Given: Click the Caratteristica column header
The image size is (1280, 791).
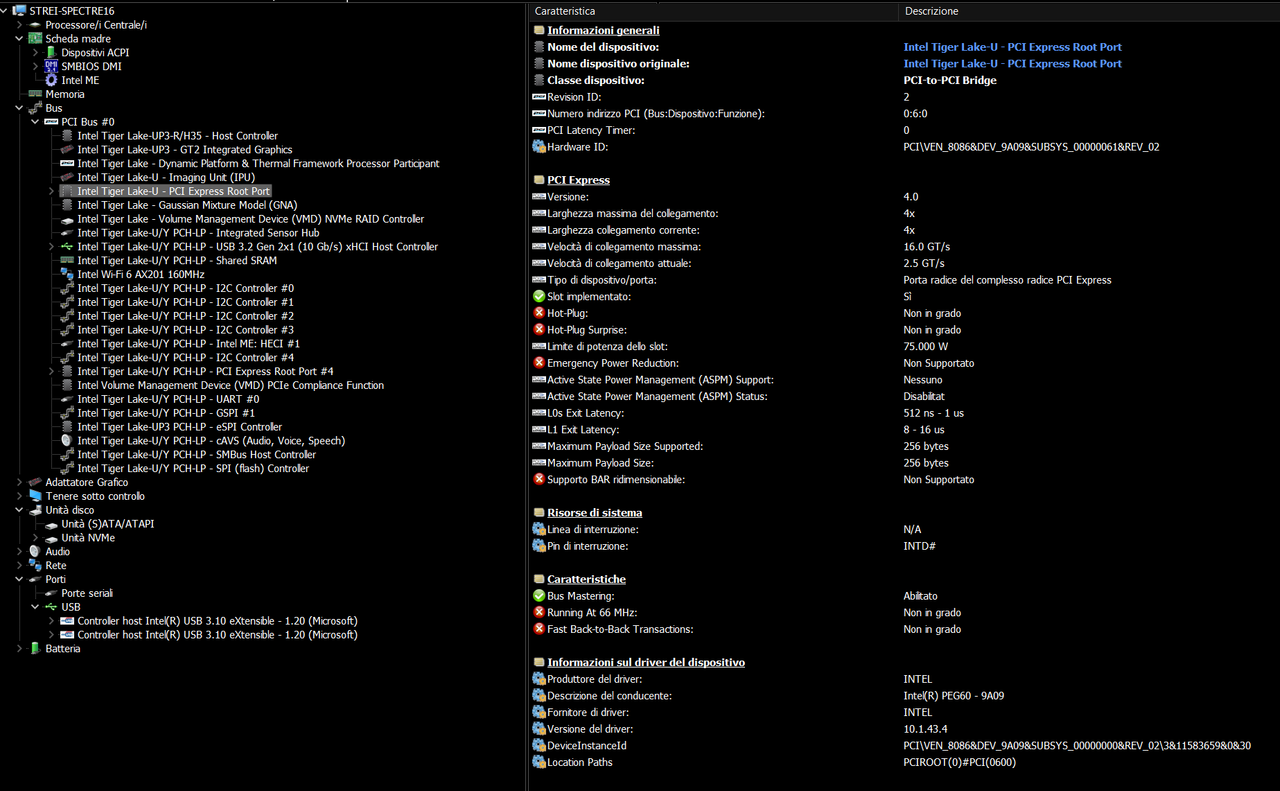Looking at the screenshot, I should [x=713, y=11].
